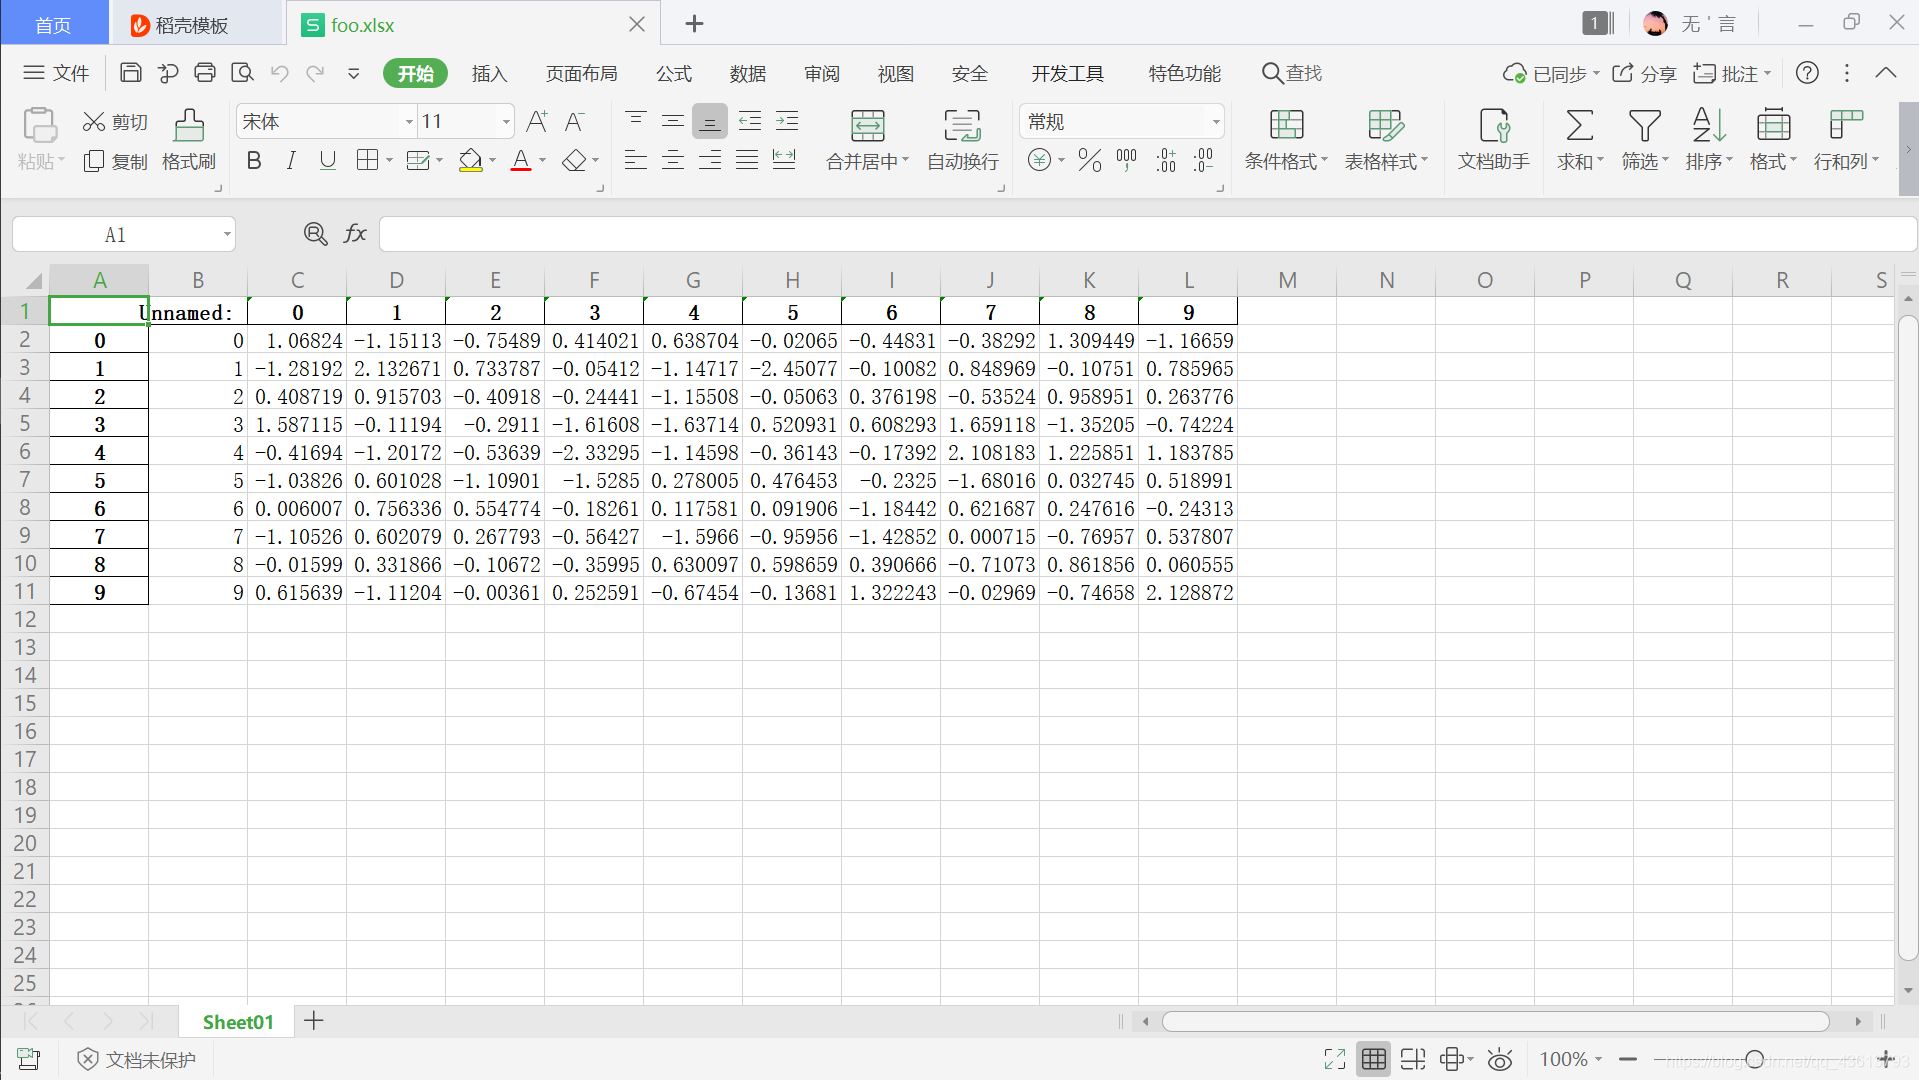This screenshot has height=1080, width=1919.
Task: Click the 分享 share button
Action: click(x=1644, y=73)
